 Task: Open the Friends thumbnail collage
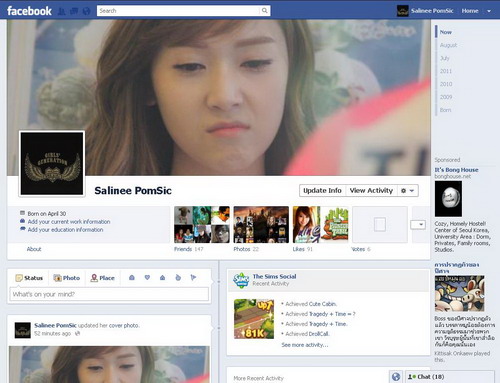(202, 224)
